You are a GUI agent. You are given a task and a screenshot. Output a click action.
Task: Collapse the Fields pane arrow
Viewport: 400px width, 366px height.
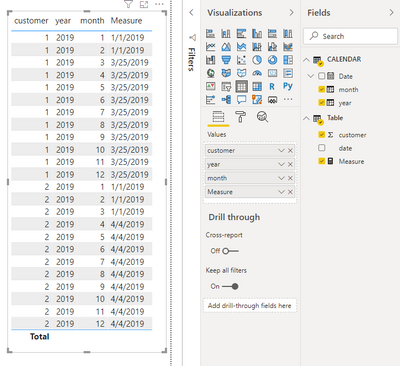click(x=391, y=13)
